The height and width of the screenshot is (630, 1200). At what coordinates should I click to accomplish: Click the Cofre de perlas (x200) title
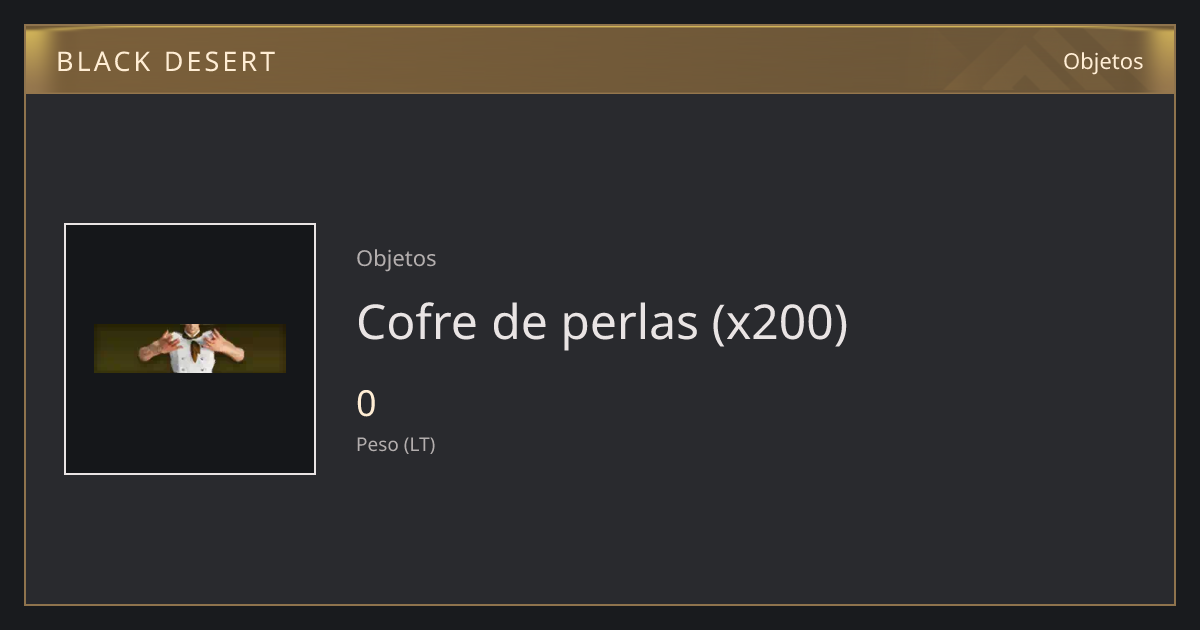(x=602, y=322)
